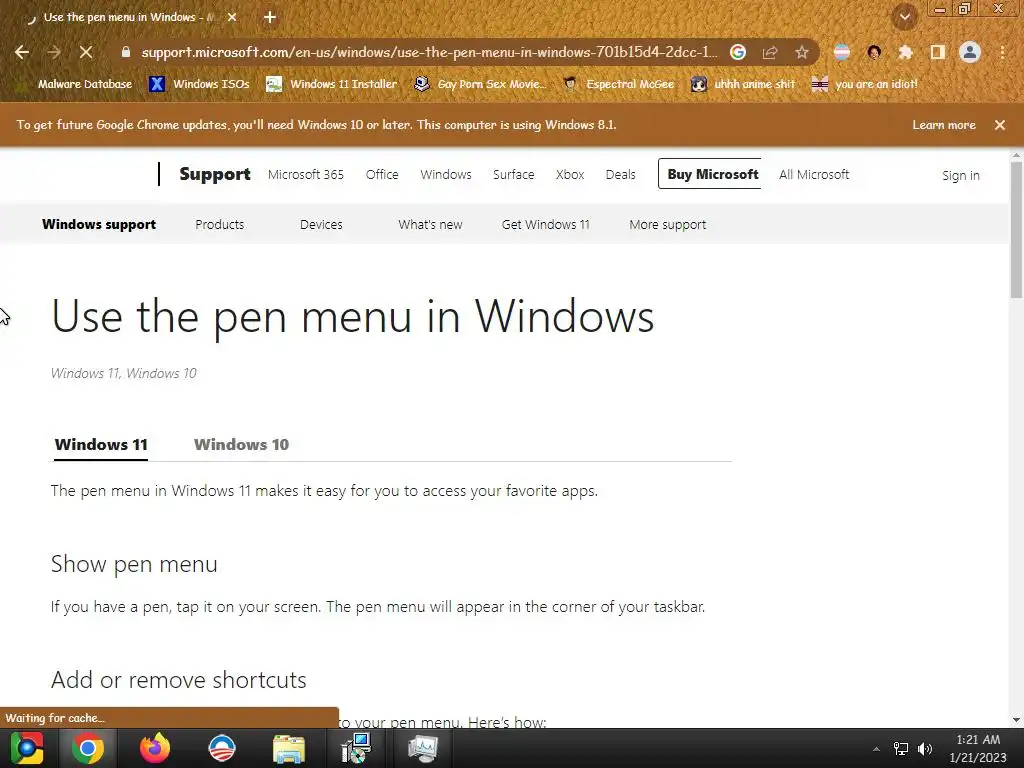Open the Malware Database bookmark
This screenshot has width=1024, height=768.
coord(77,84)
